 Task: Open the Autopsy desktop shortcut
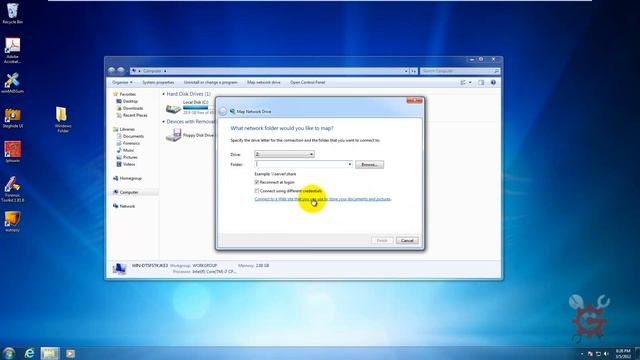(x=12, y=222)
